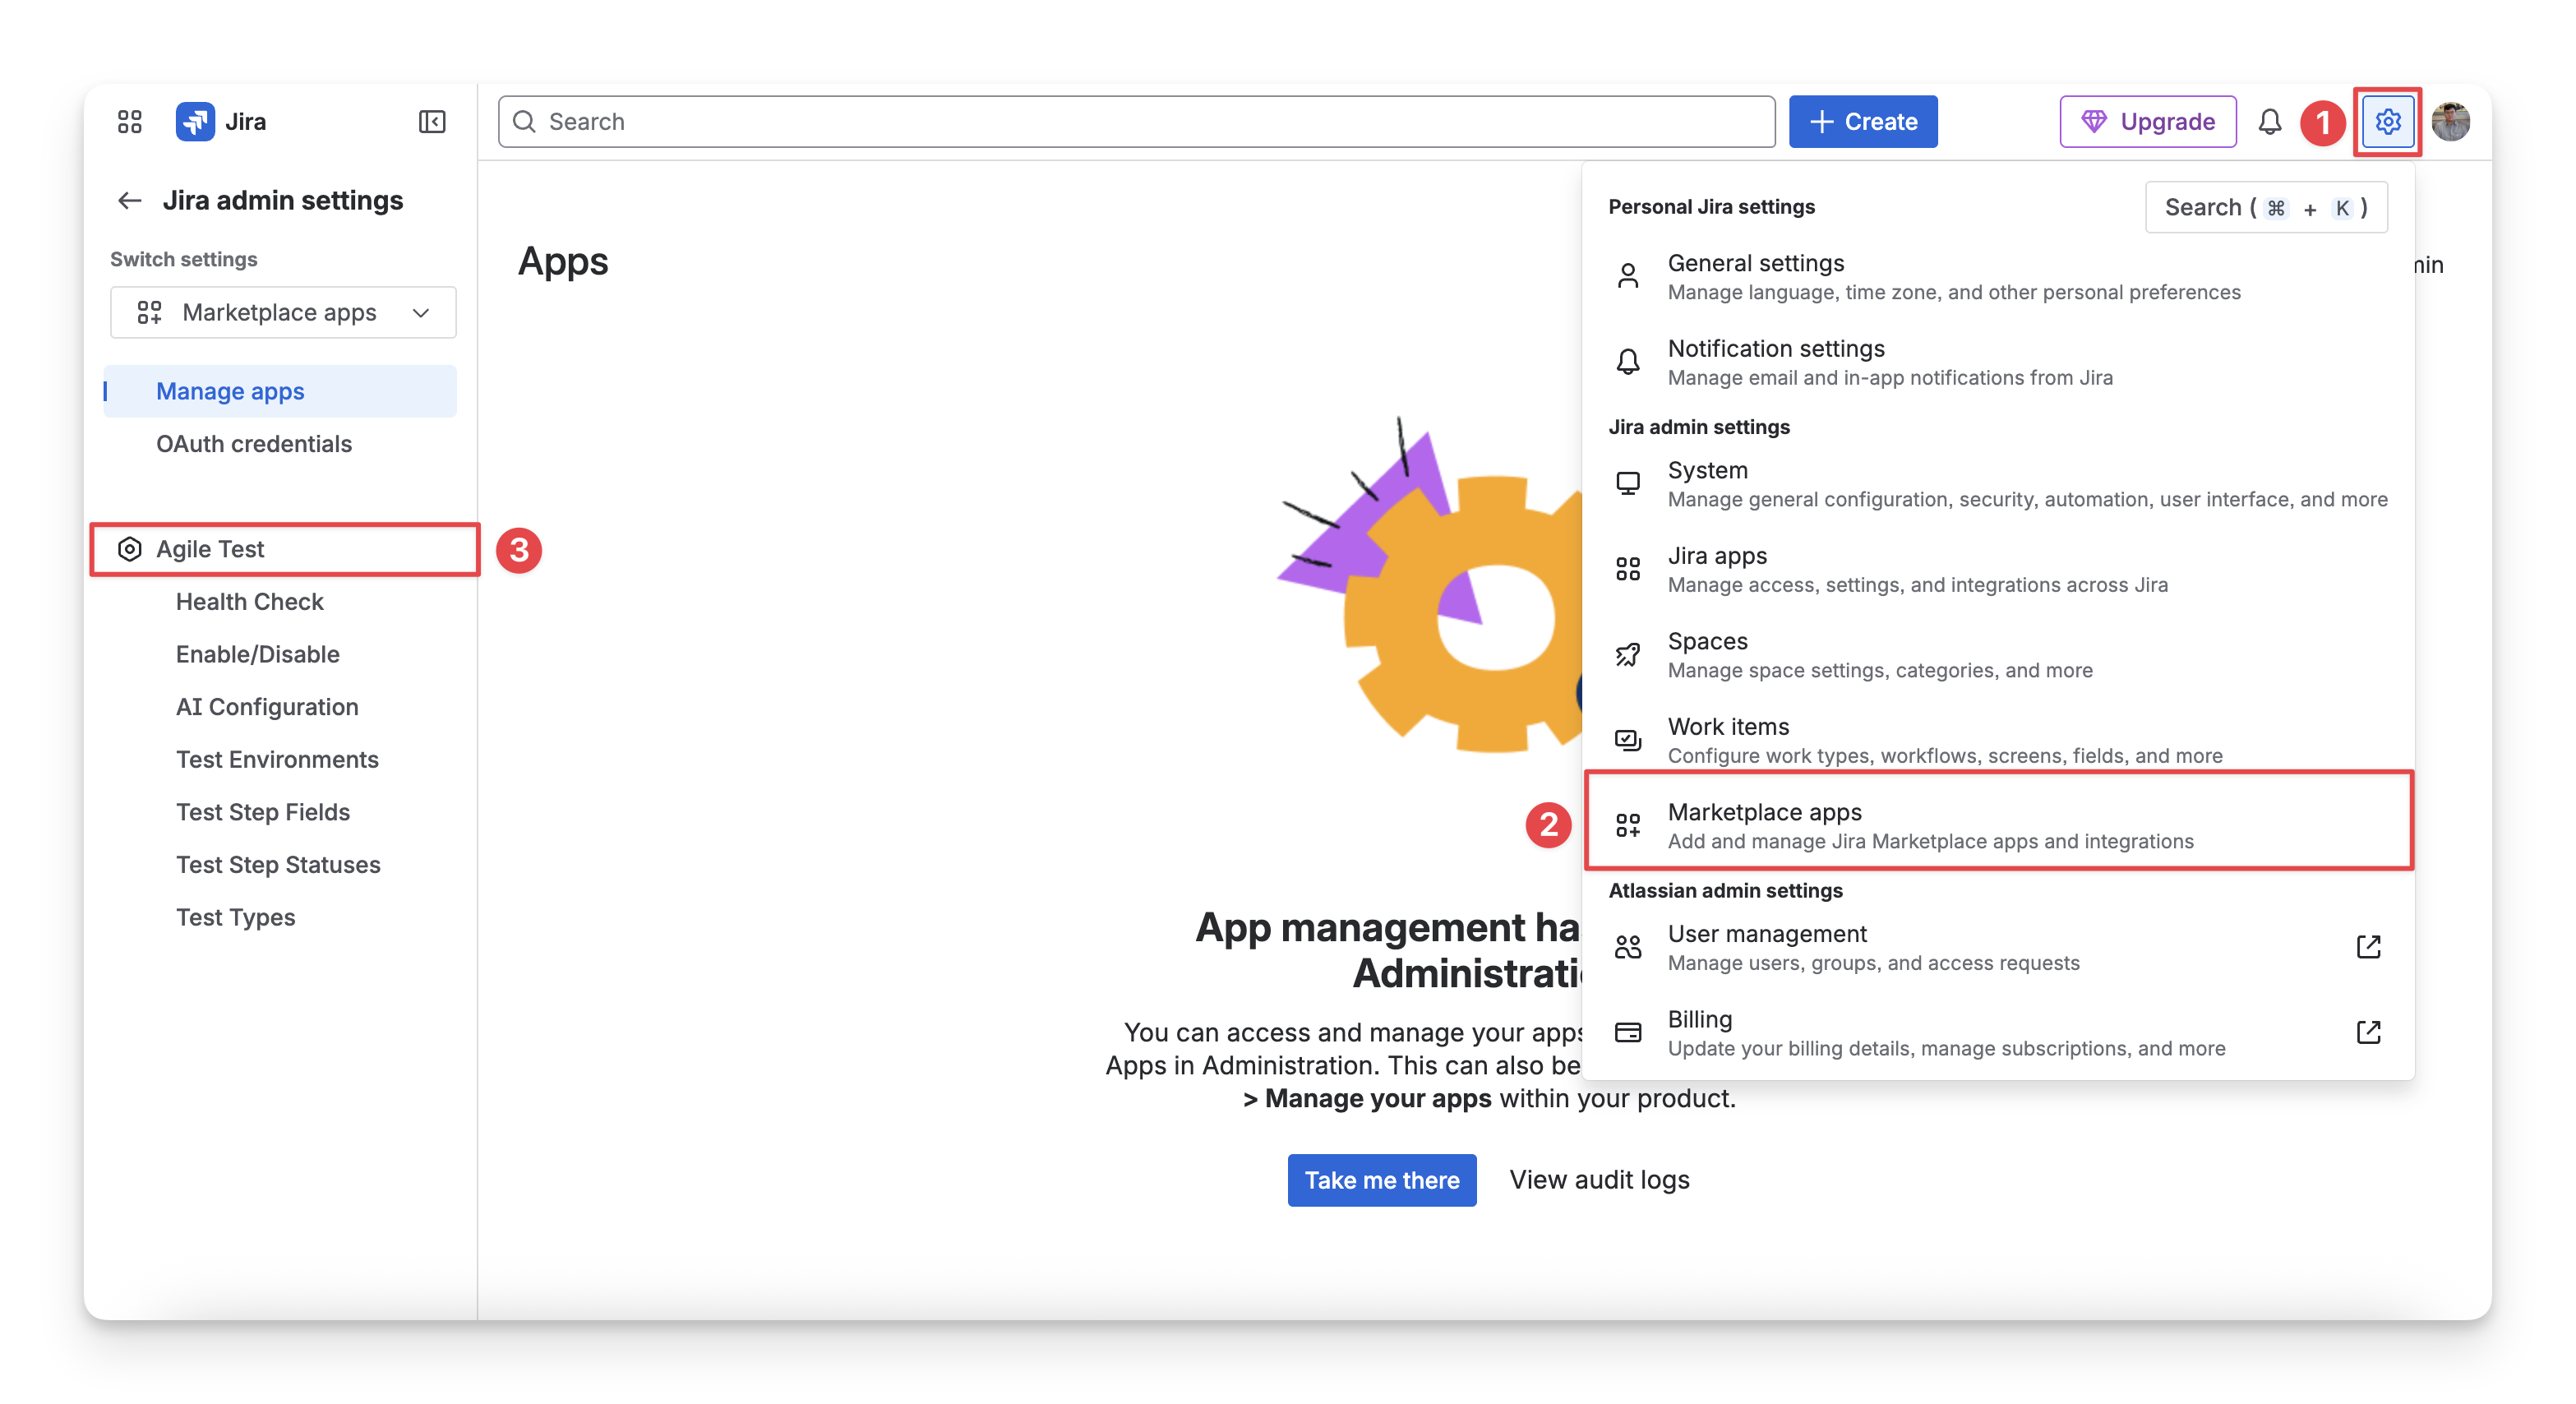Image resolution: width=2576 pixels, height=1404 pixels.
Task: Open OAuth credentials in the sidebar
Action: tap(254, 444)
